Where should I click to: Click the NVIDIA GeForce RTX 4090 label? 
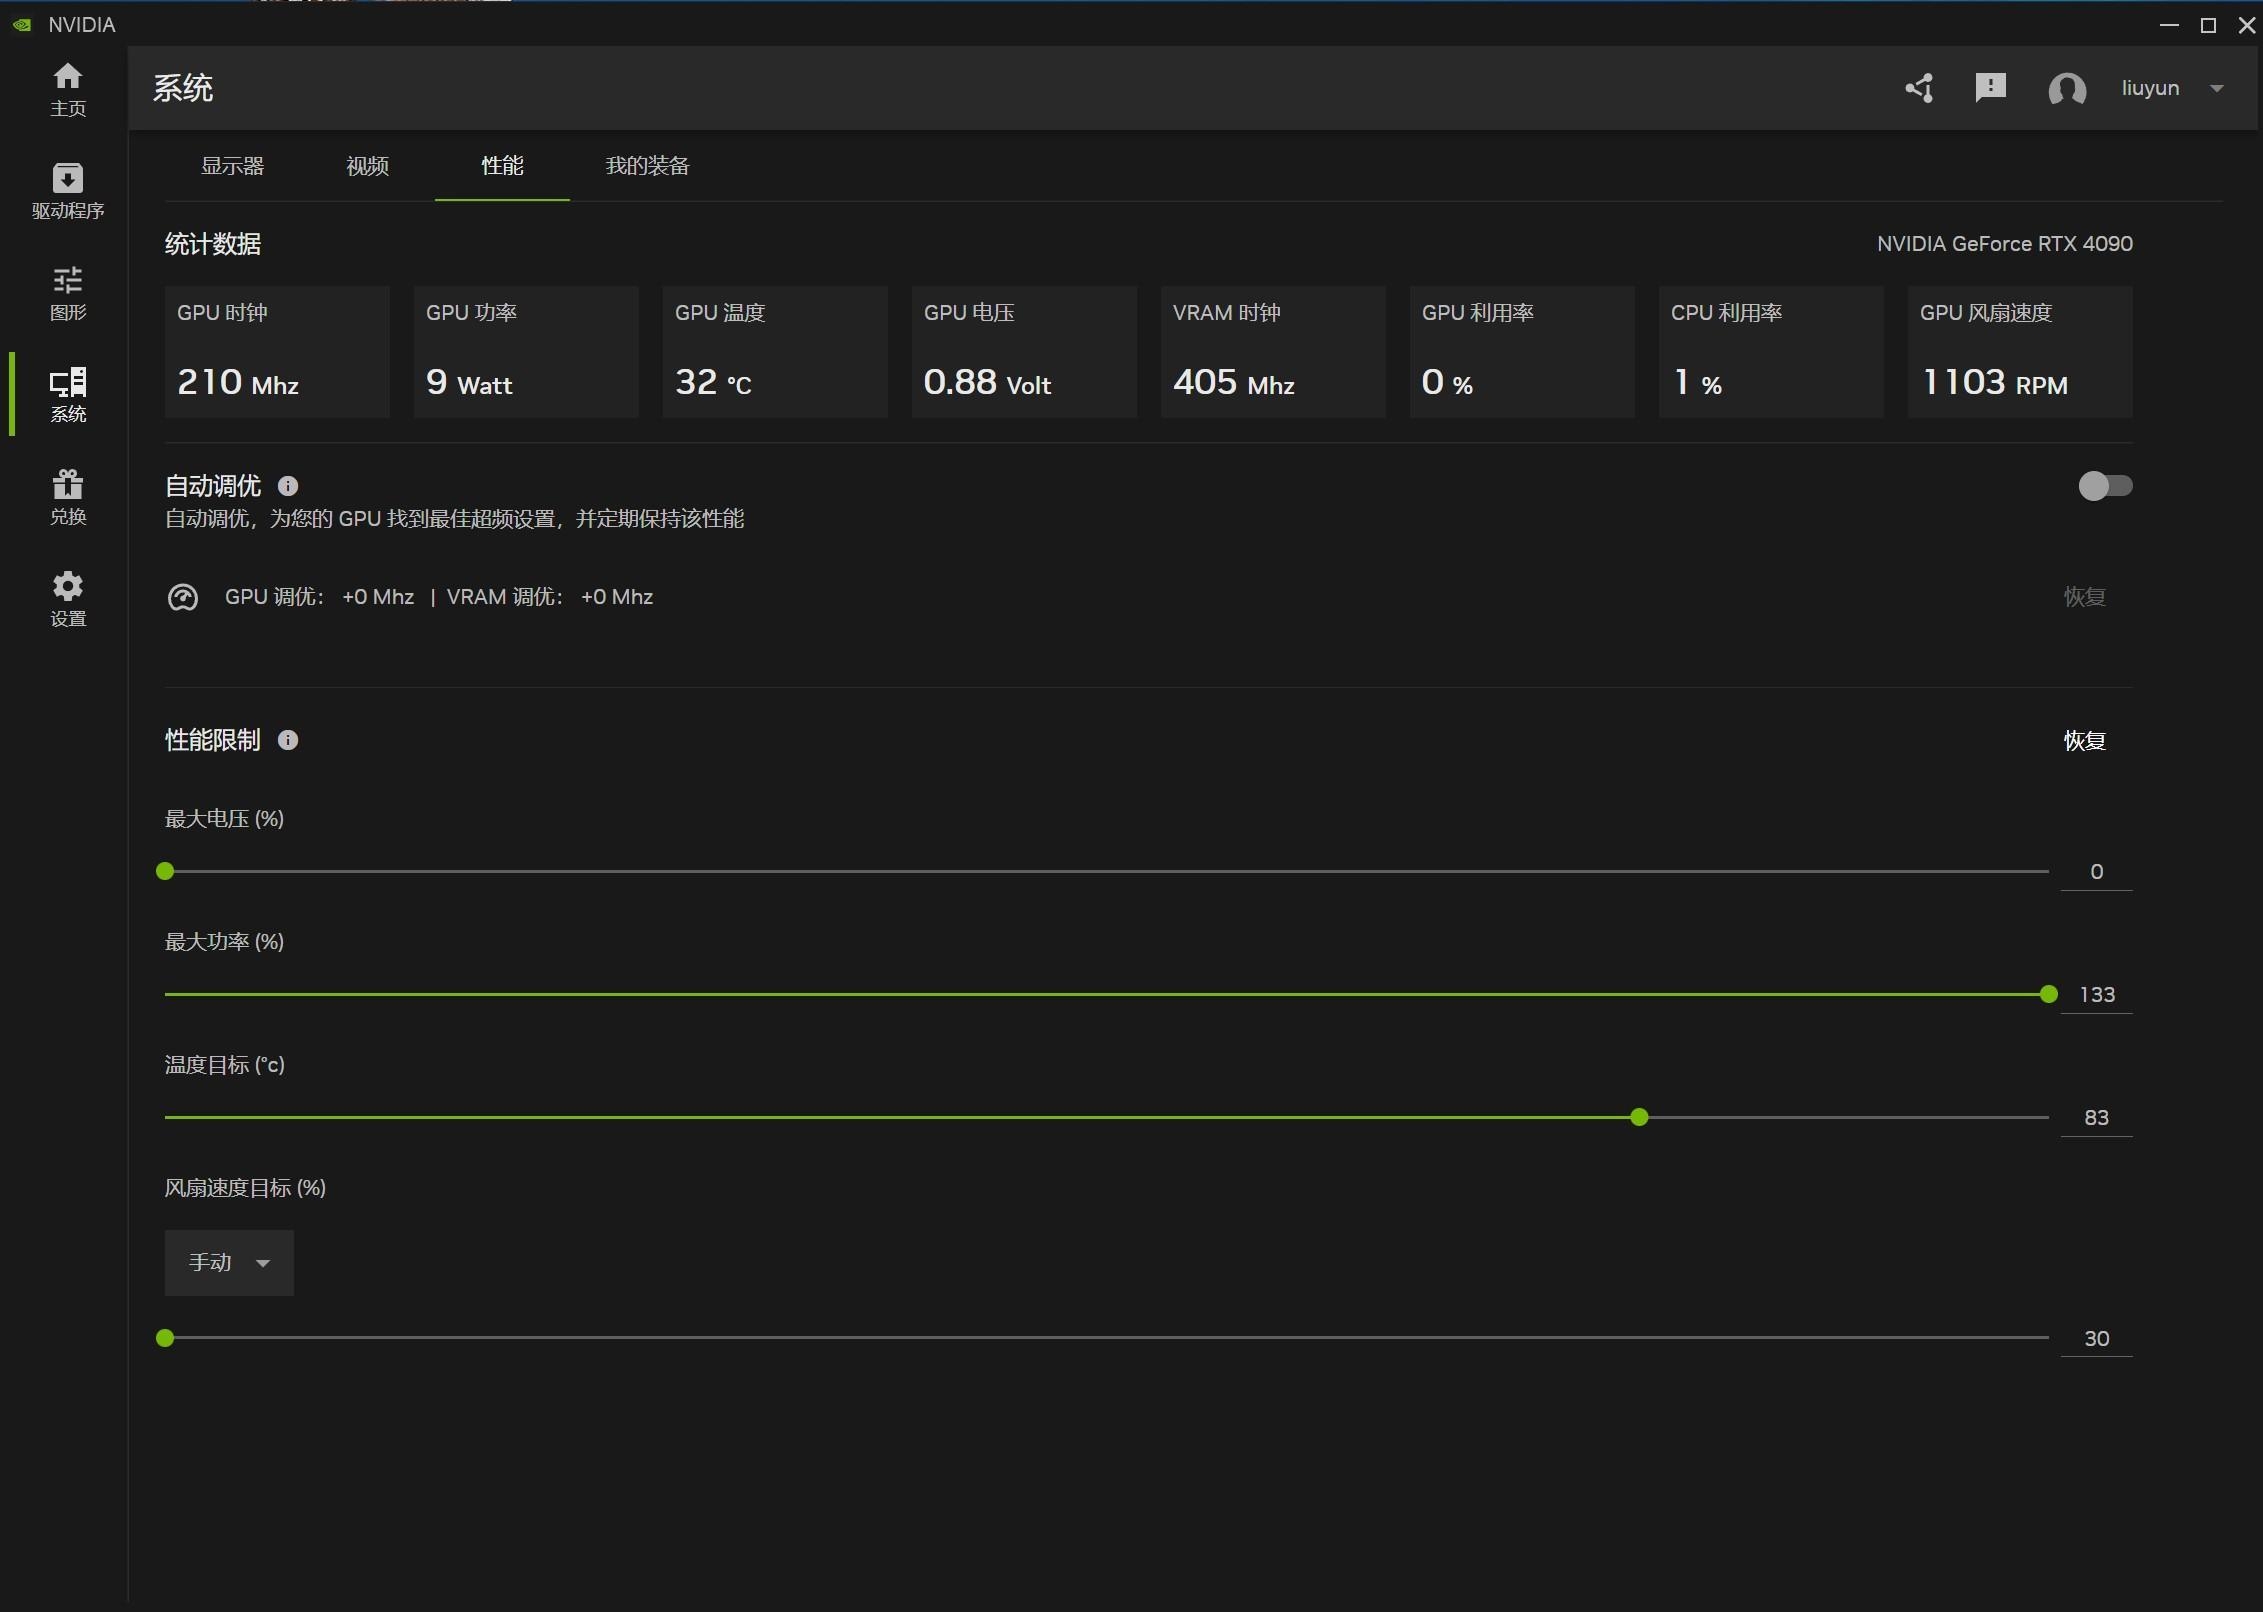2004,244
